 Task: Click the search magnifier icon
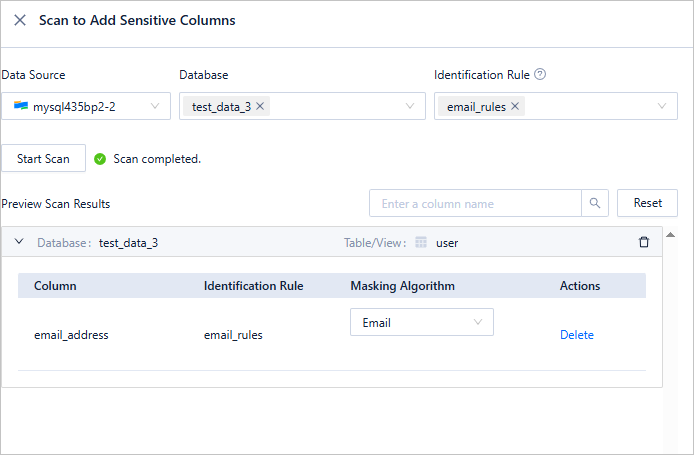pos(595,203)
